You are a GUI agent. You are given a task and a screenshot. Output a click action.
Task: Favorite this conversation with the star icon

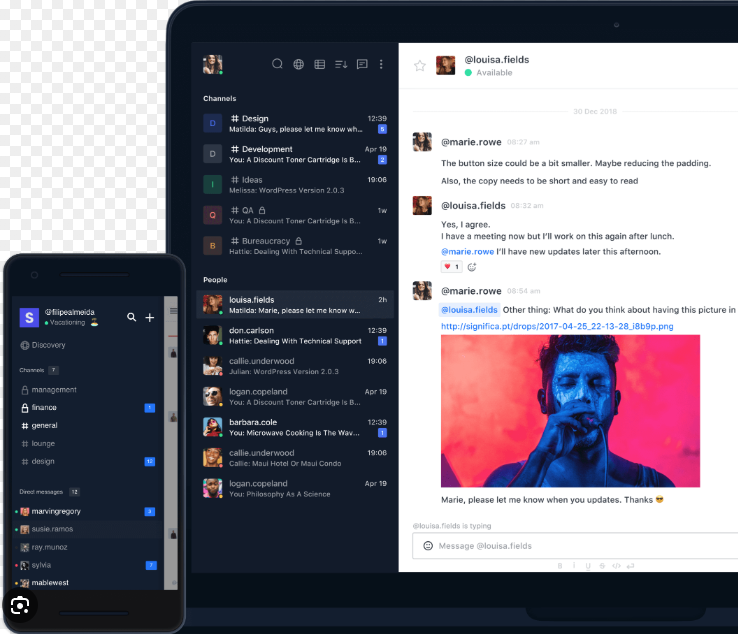pos(420,65)
